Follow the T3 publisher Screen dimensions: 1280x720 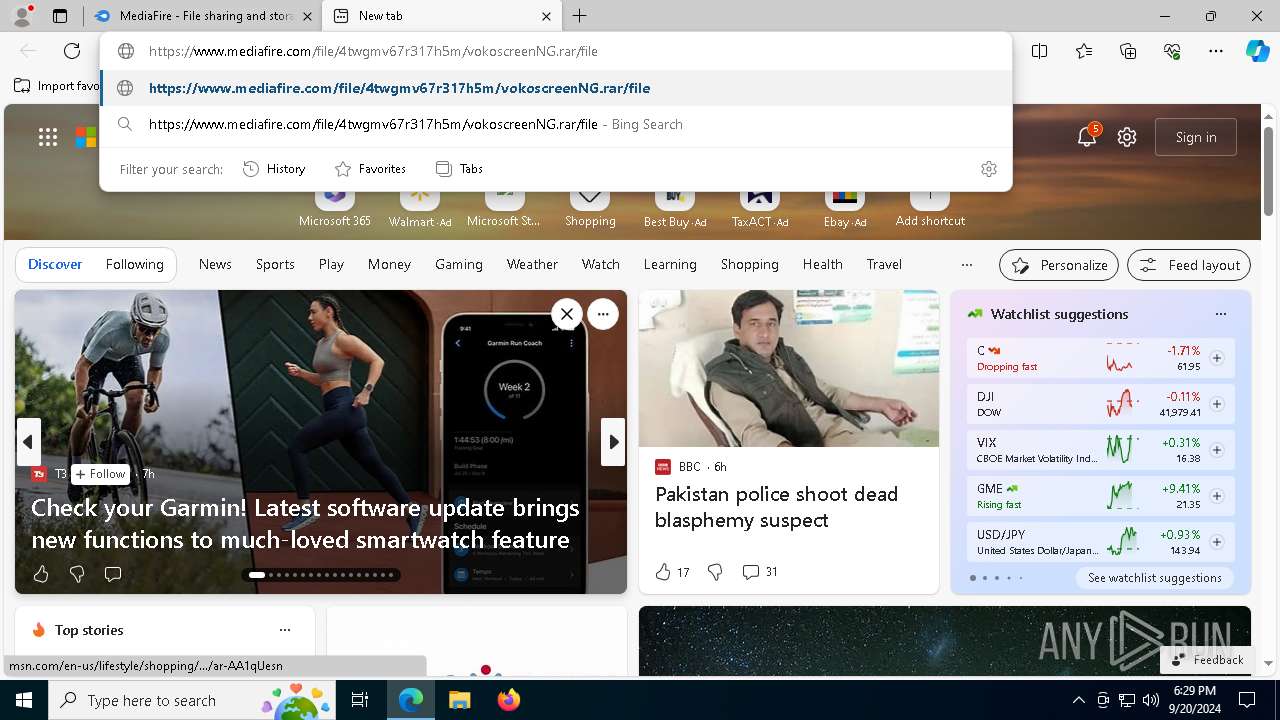100,474
